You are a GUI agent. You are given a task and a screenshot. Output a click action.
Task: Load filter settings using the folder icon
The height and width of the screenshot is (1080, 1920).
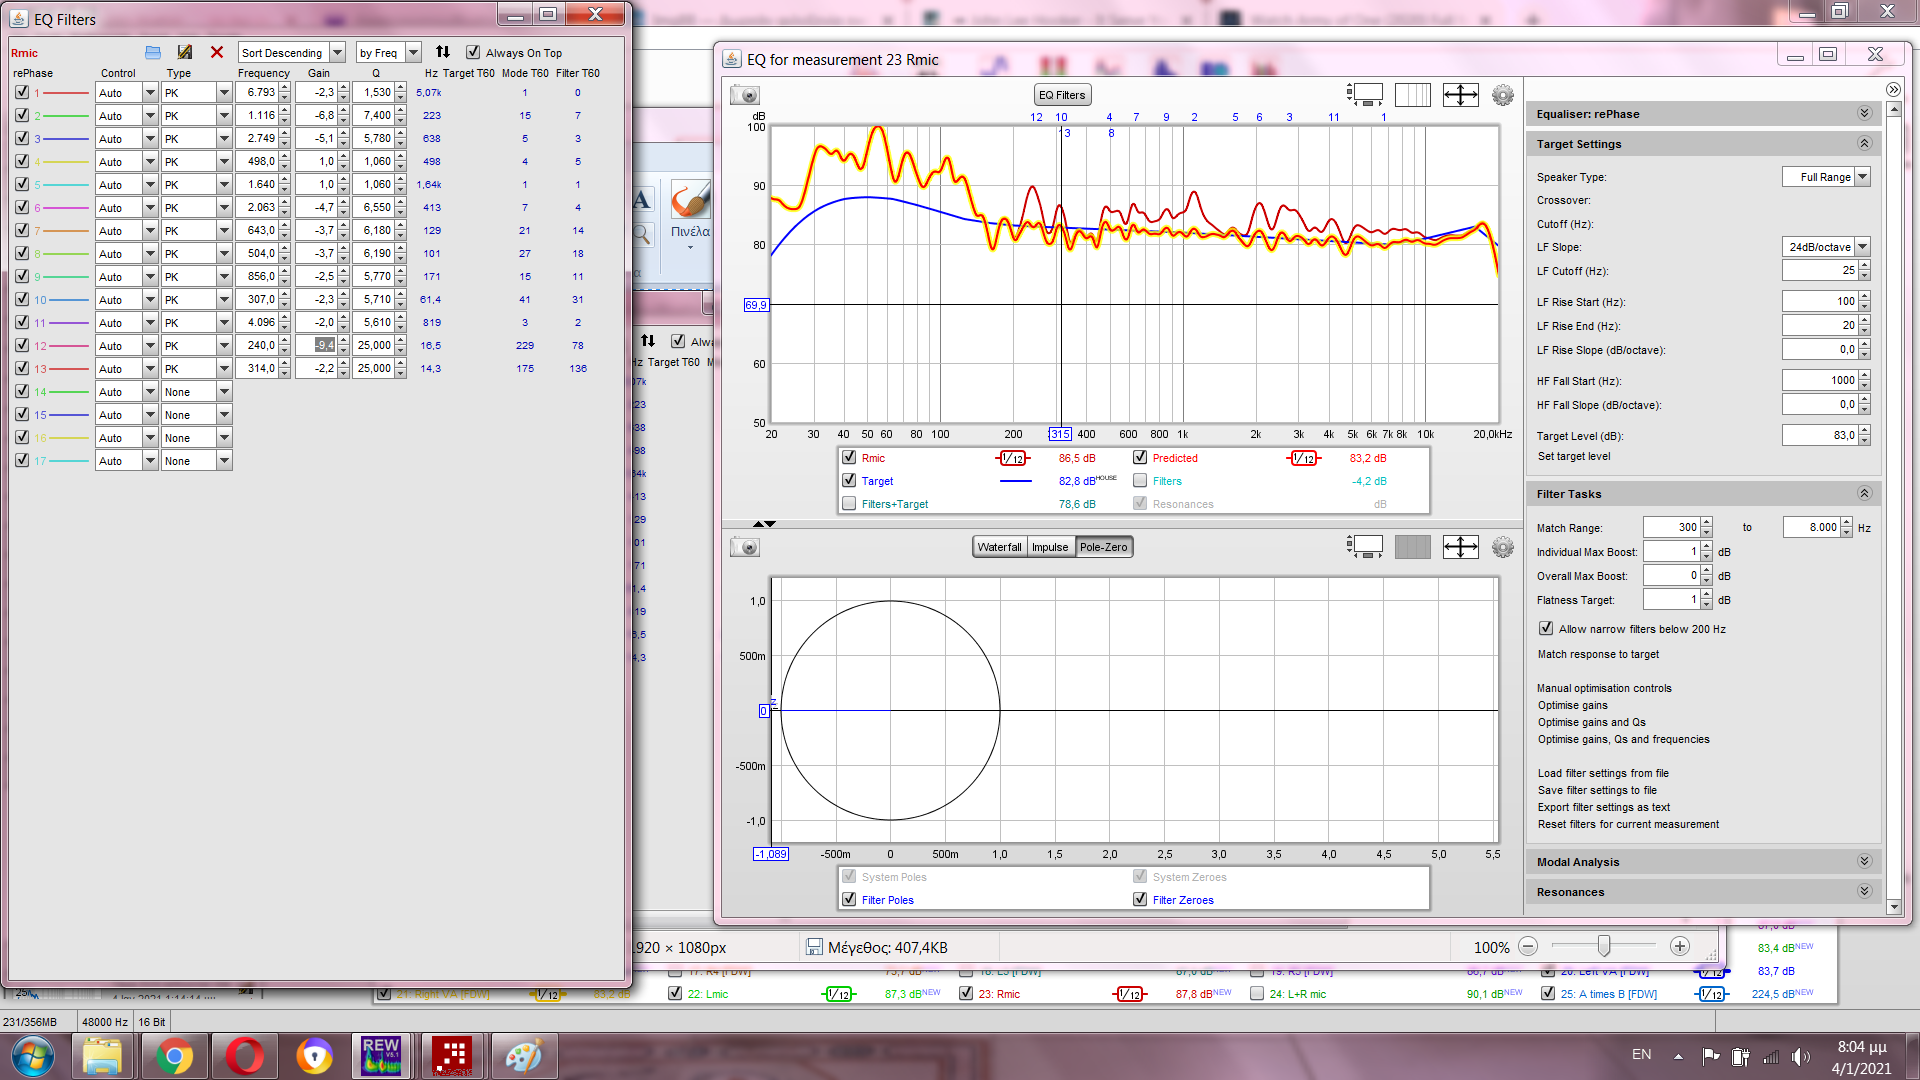152,52
